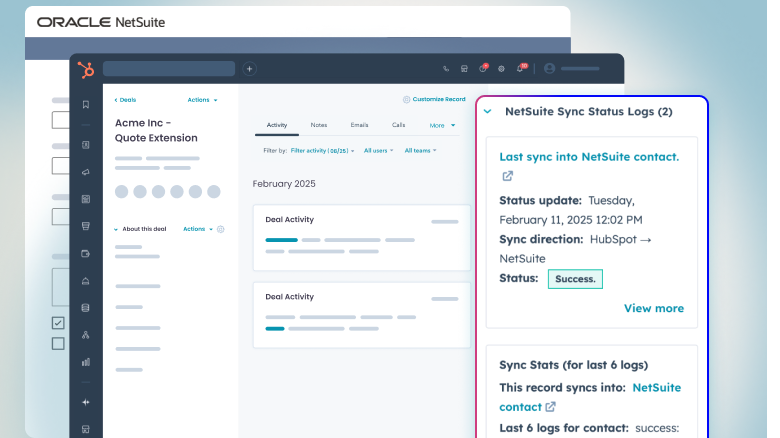Screen dimensions: 780x438
Task: Open the marketing megaphone sidebar icon
Action: click(x=86, y=172)
